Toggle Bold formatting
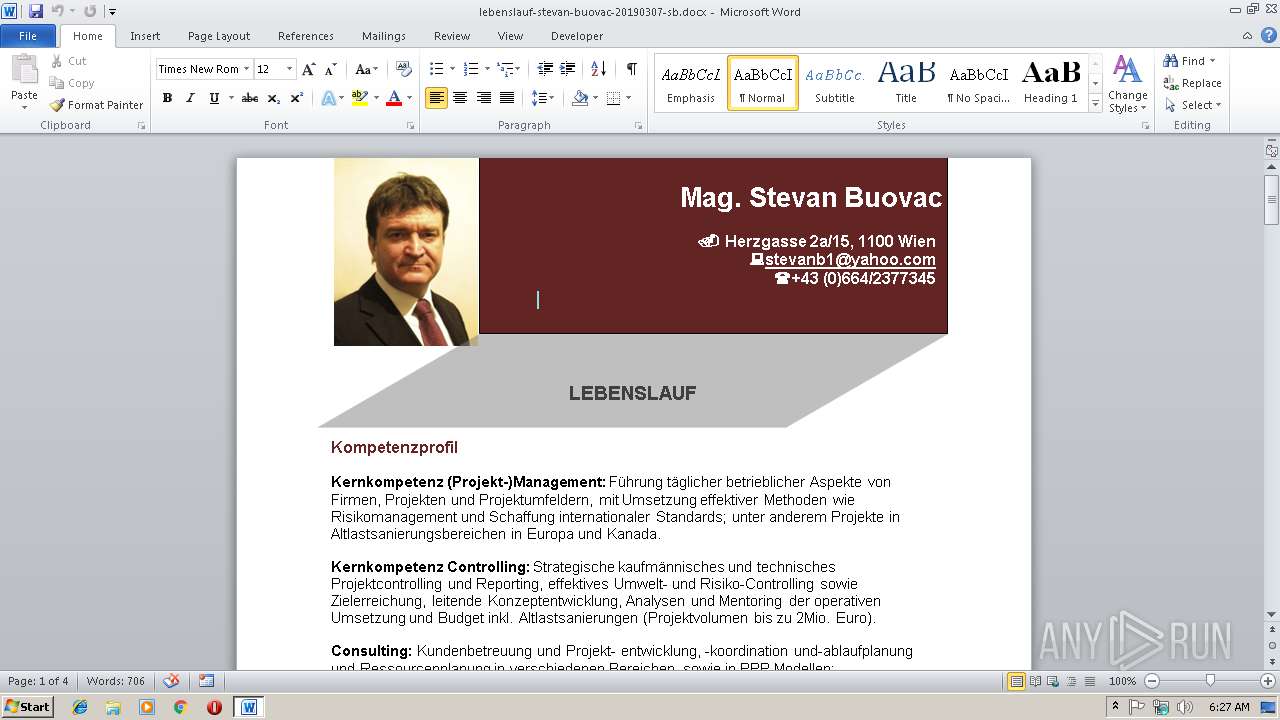 click(167, 98)
